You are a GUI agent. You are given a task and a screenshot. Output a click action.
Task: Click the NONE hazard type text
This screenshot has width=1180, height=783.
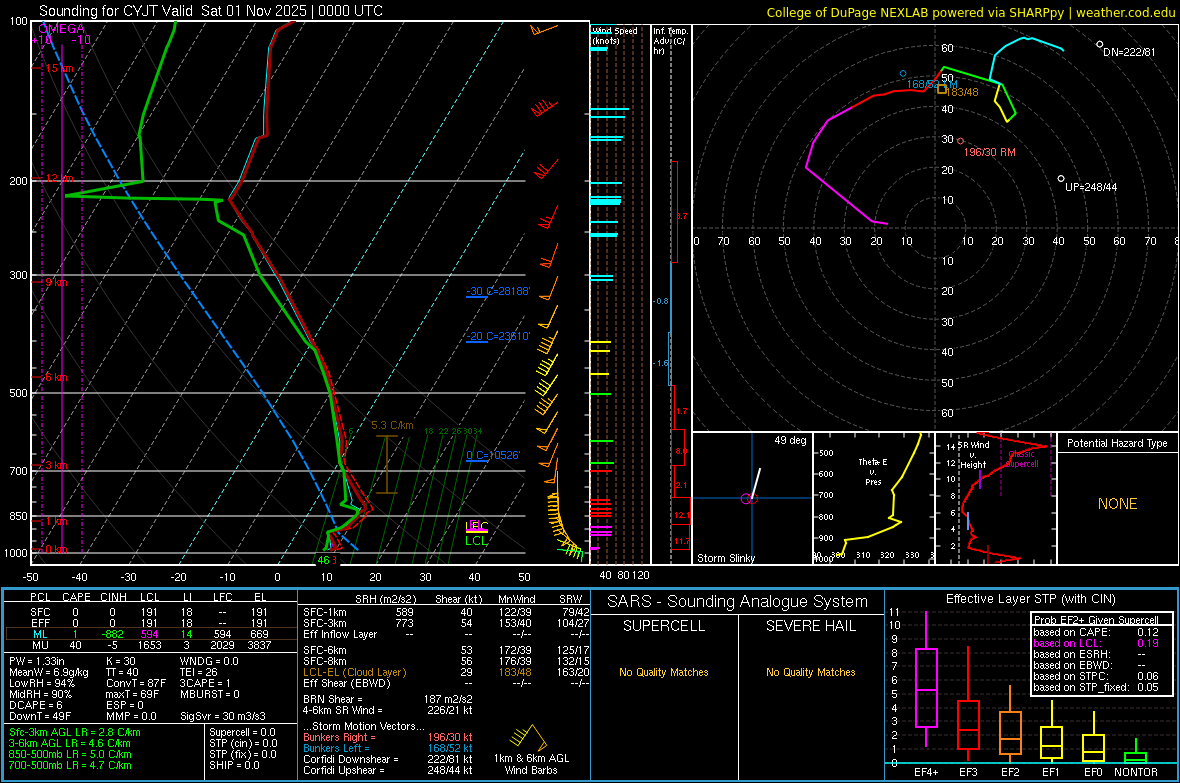point(1117,504)
